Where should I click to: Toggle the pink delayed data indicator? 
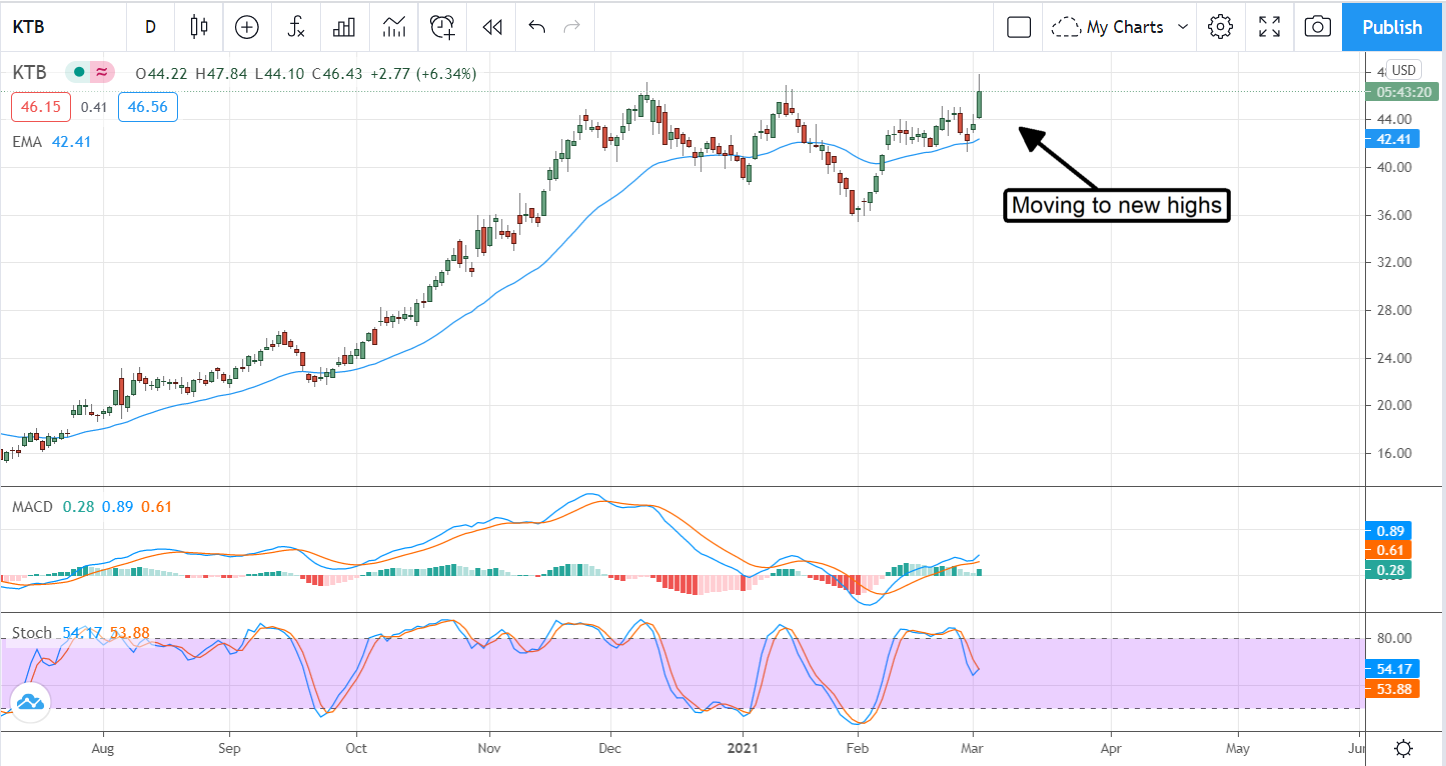click(101, 73)
